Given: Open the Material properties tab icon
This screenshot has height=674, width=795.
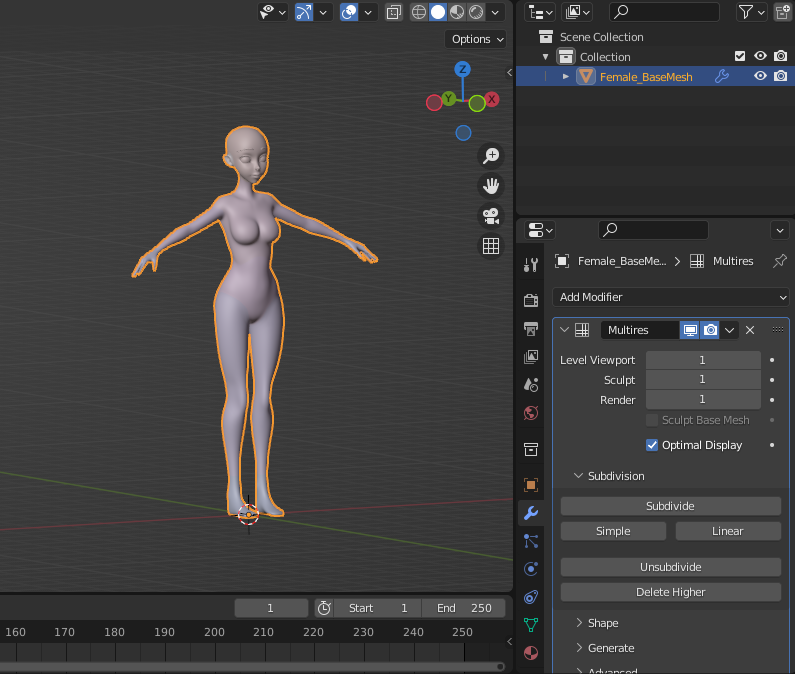Looking at the screenshot, I should (531, 653).
